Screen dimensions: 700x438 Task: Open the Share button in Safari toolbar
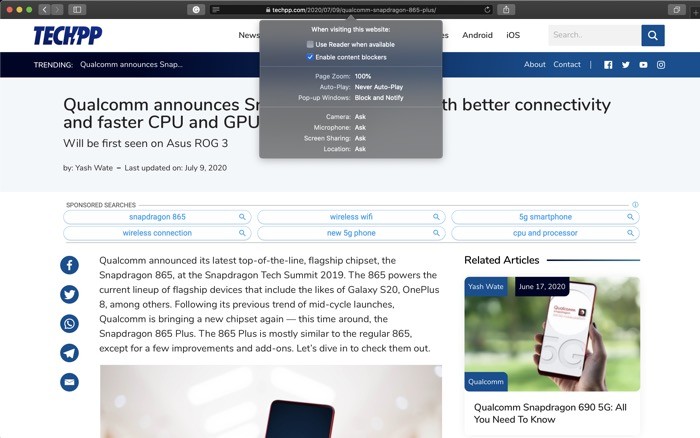(506, 9)
